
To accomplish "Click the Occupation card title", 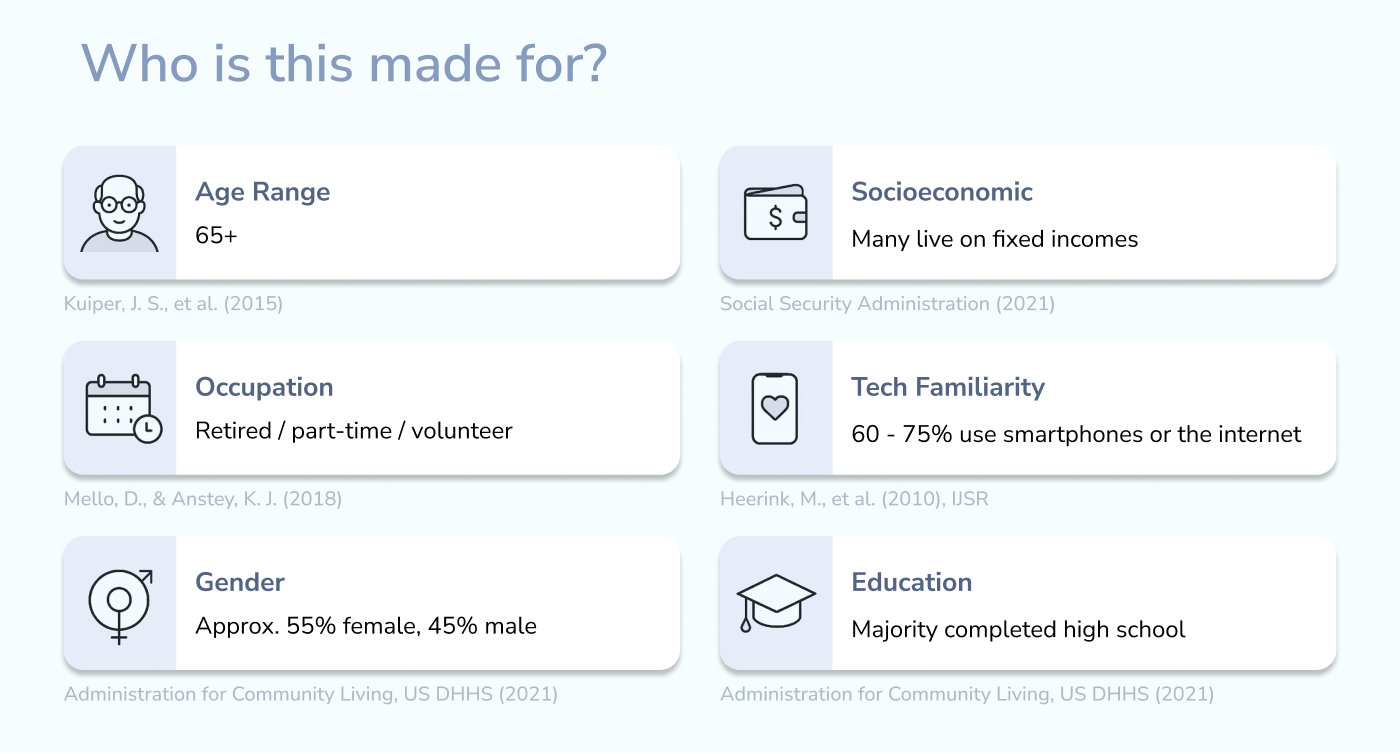I will [x=264, y=387].
